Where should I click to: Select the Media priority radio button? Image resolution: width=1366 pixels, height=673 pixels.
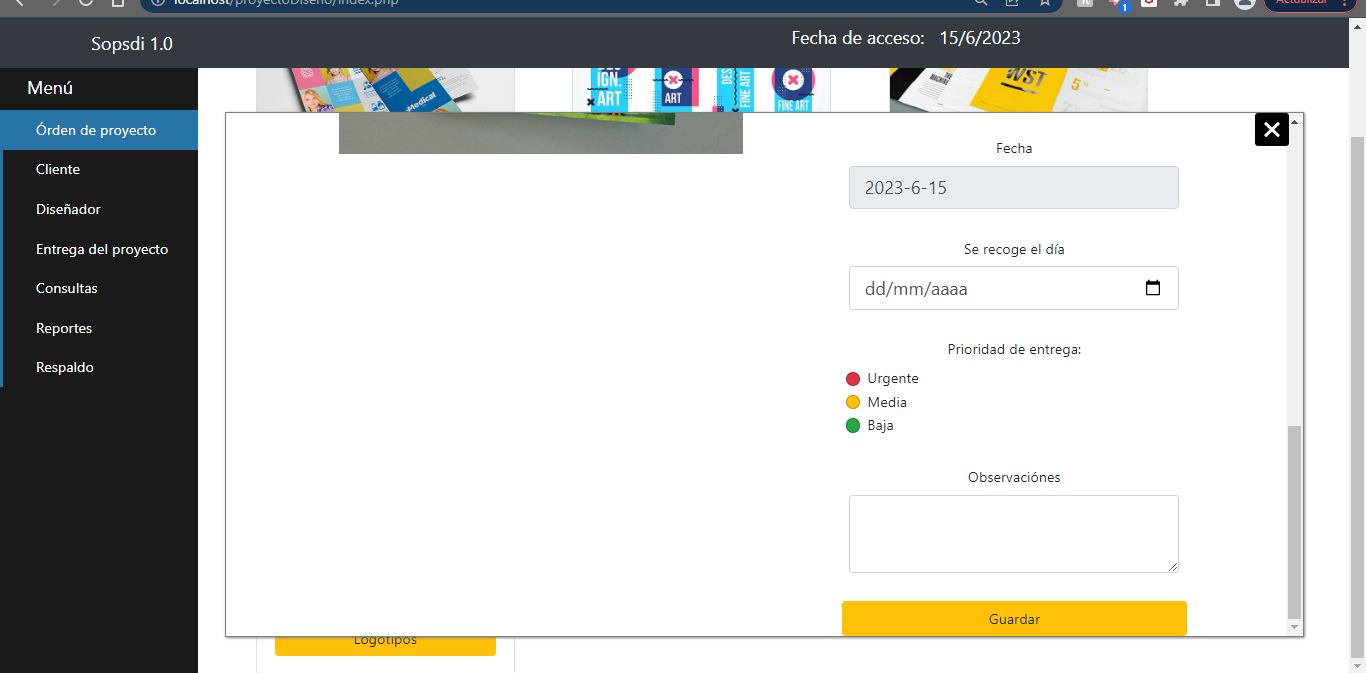click(853, 402)
